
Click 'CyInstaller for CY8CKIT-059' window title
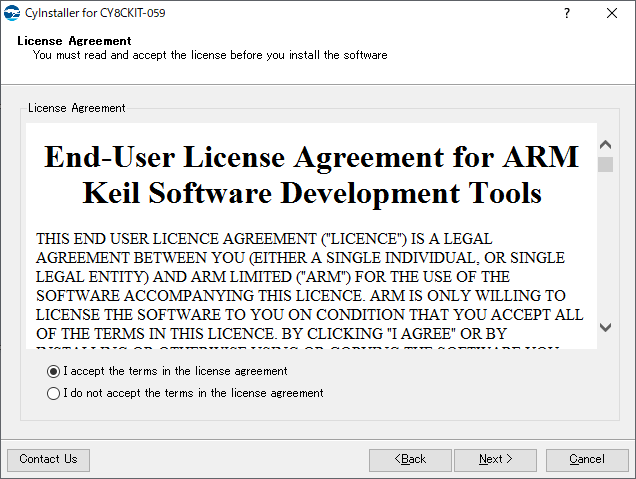point(95,13)
